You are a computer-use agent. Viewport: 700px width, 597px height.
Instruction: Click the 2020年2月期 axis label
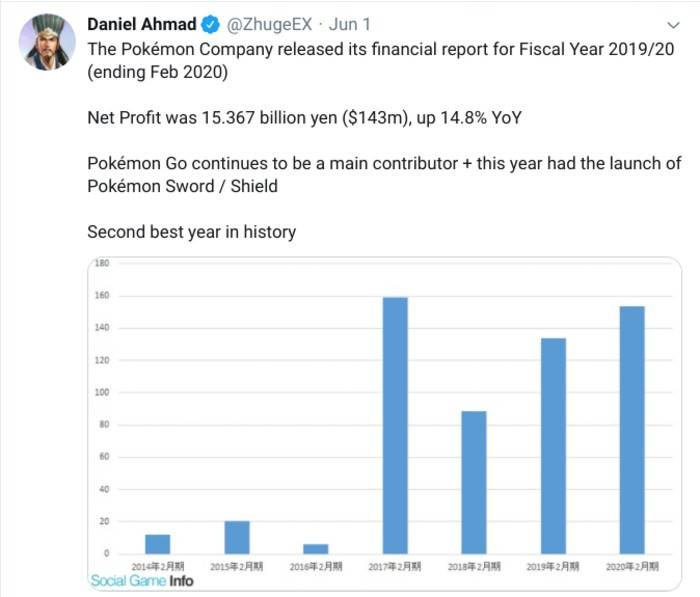pos(632,567)
